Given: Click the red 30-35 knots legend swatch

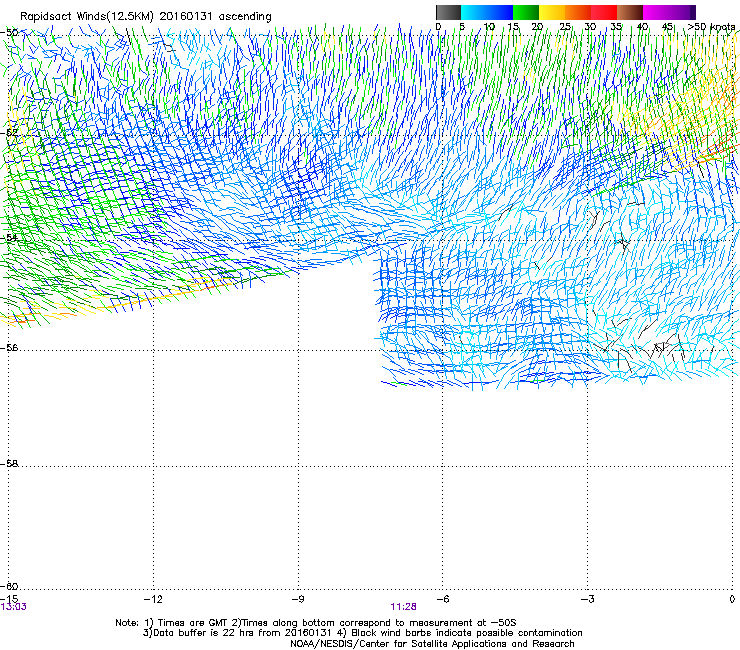Looking at the screenshot, I should (x=604, y=12).
